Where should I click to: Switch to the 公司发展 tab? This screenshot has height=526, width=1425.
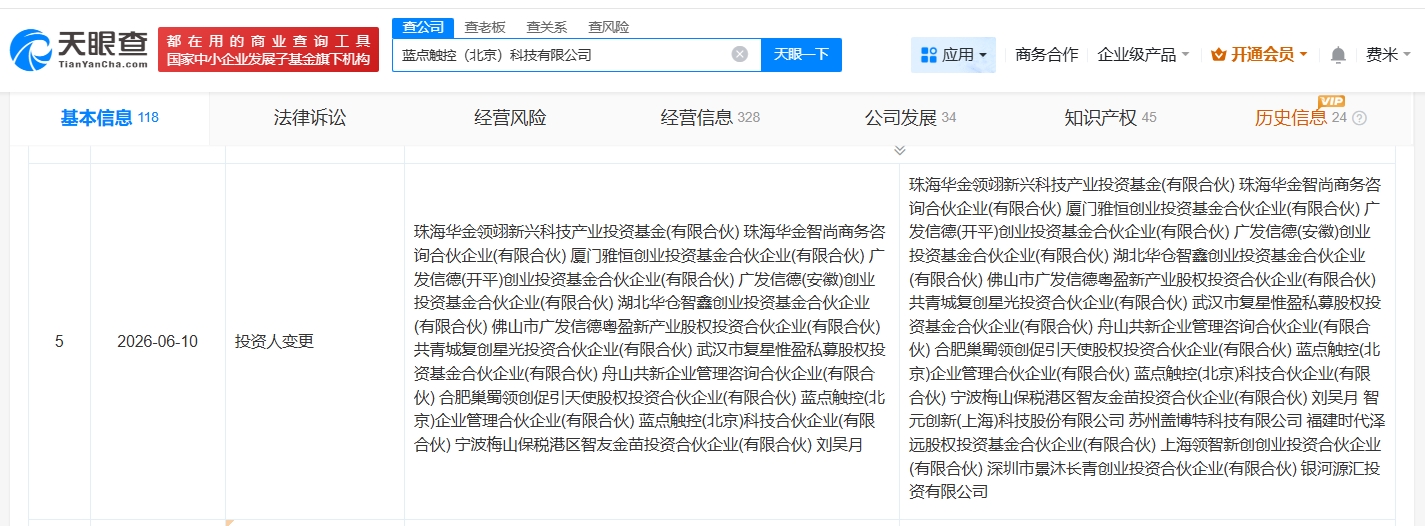910,118
